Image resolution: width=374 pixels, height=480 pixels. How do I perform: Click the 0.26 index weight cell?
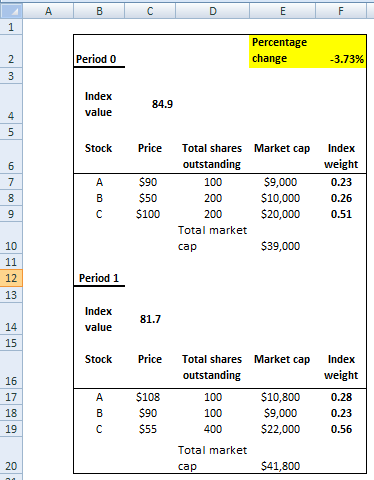click(341, 198)
